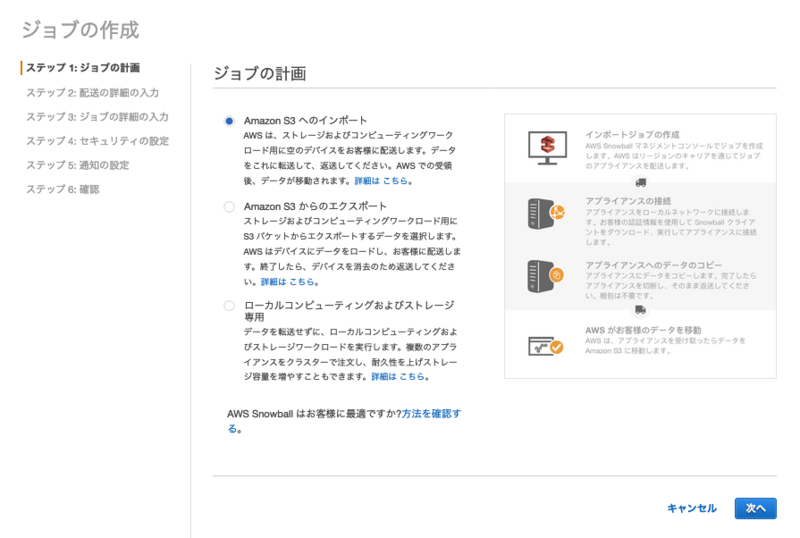Click the AWS がお客様のデータを移動 heading

point(643,330)
